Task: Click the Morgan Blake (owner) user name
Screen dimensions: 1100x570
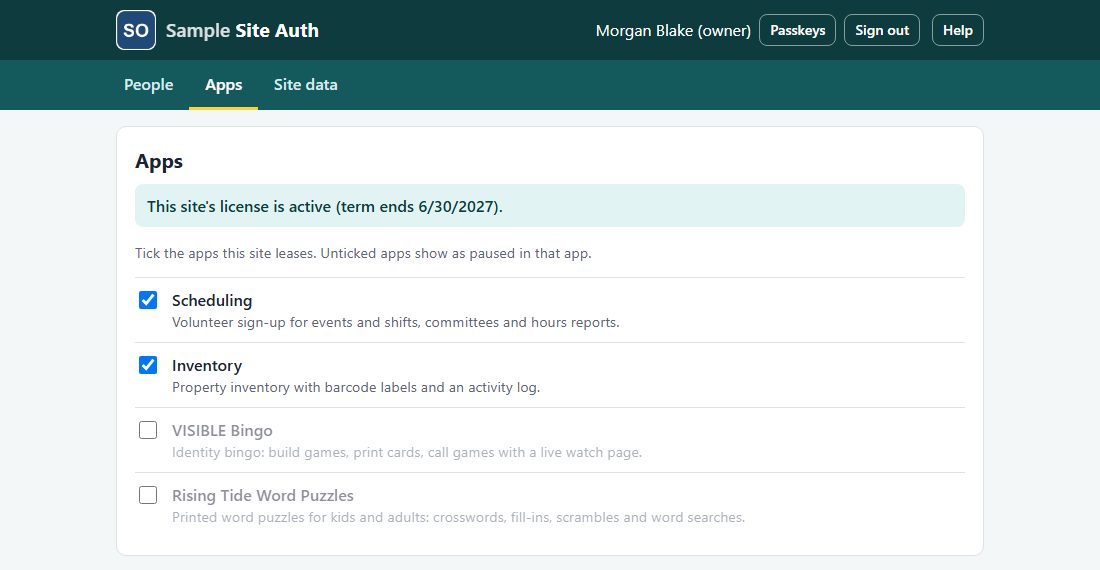Action: coord(673,31)
